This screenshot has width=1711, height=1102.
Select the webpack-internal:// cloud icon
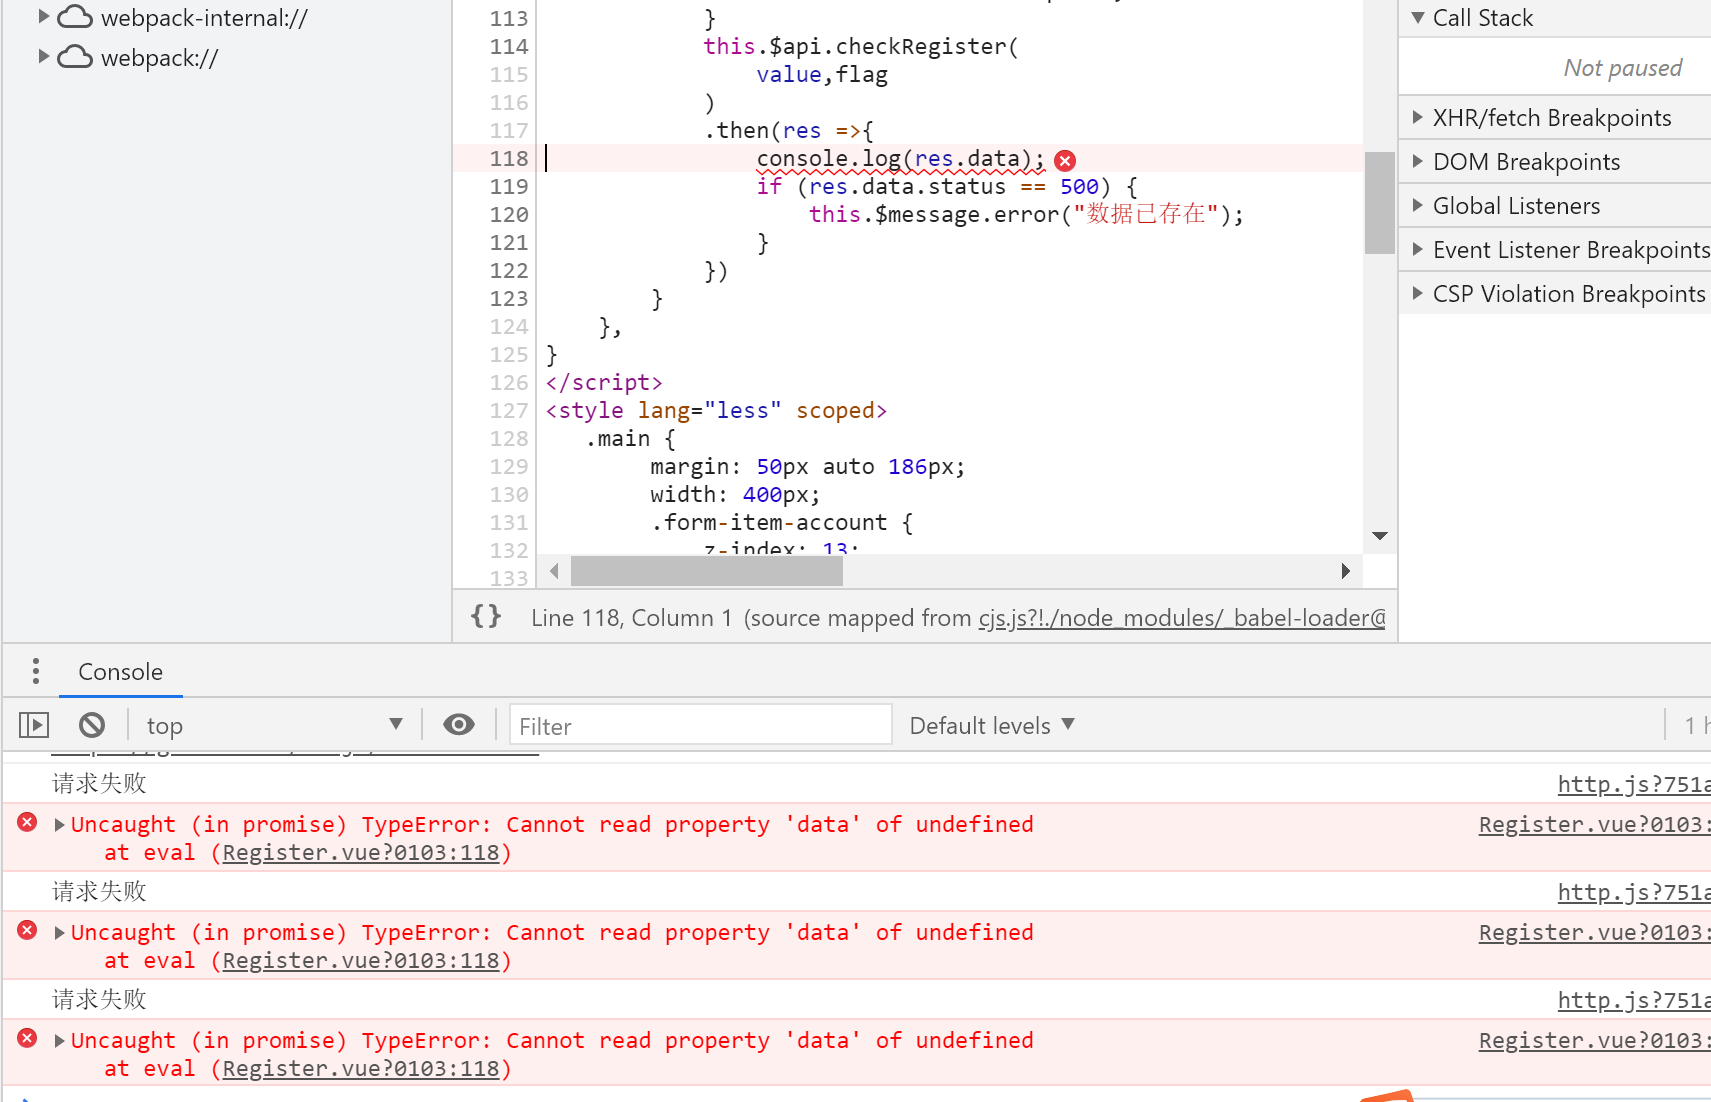tap(75, 17)
